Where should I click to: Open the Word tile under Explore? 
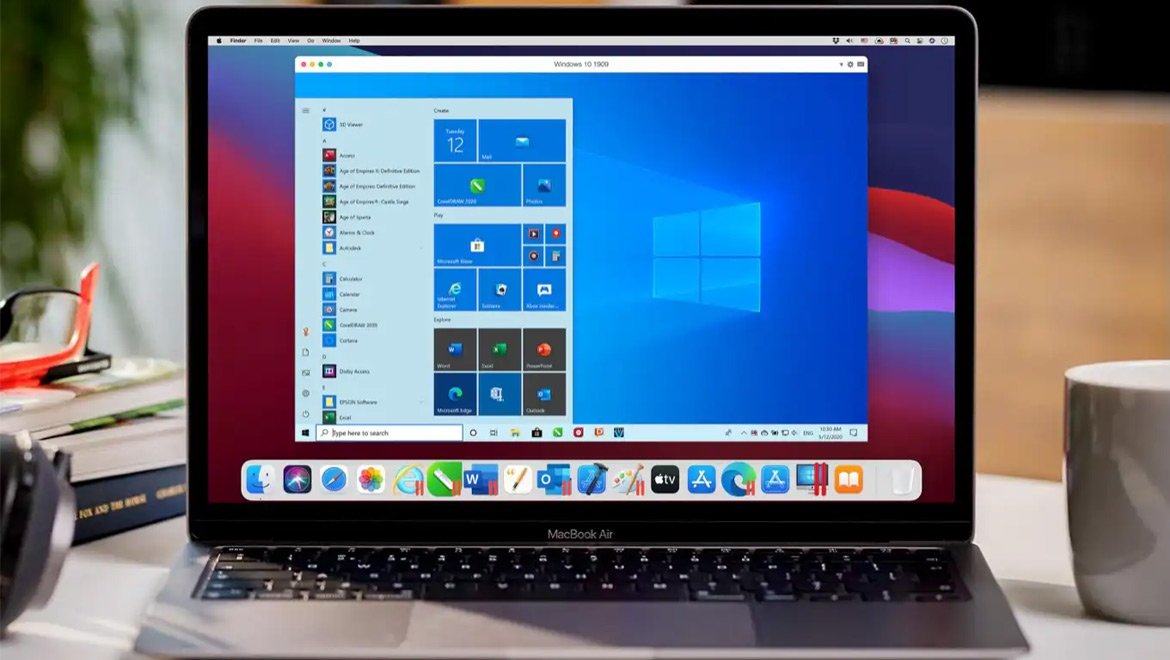(455, 350)
